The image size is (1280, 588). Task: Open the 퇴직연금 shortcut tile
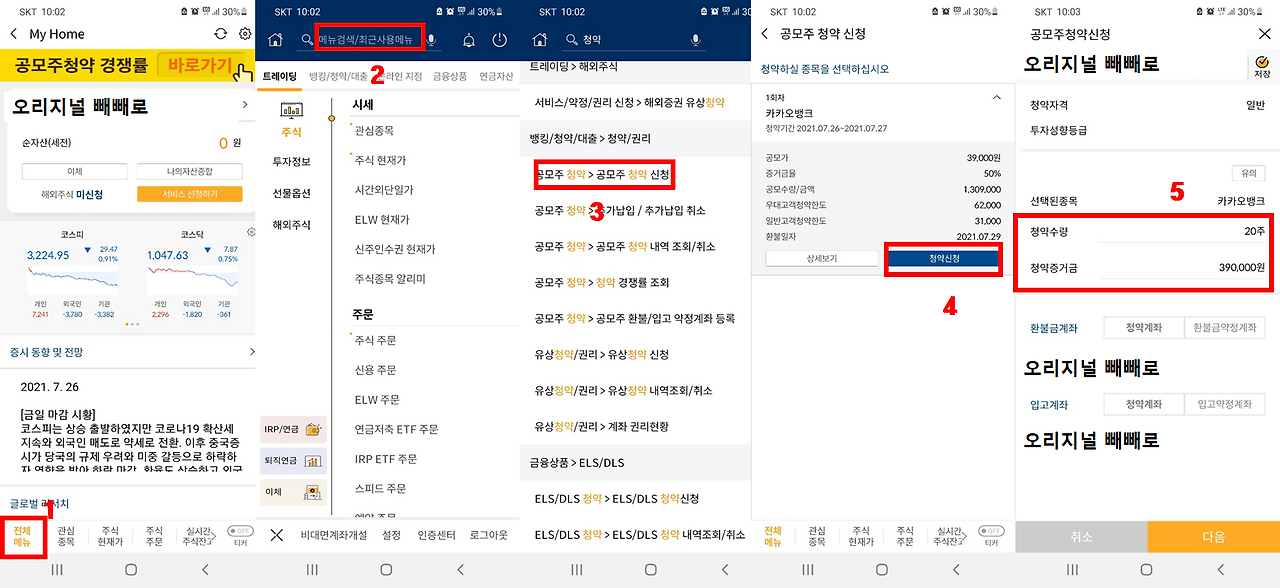coord(293,461)
